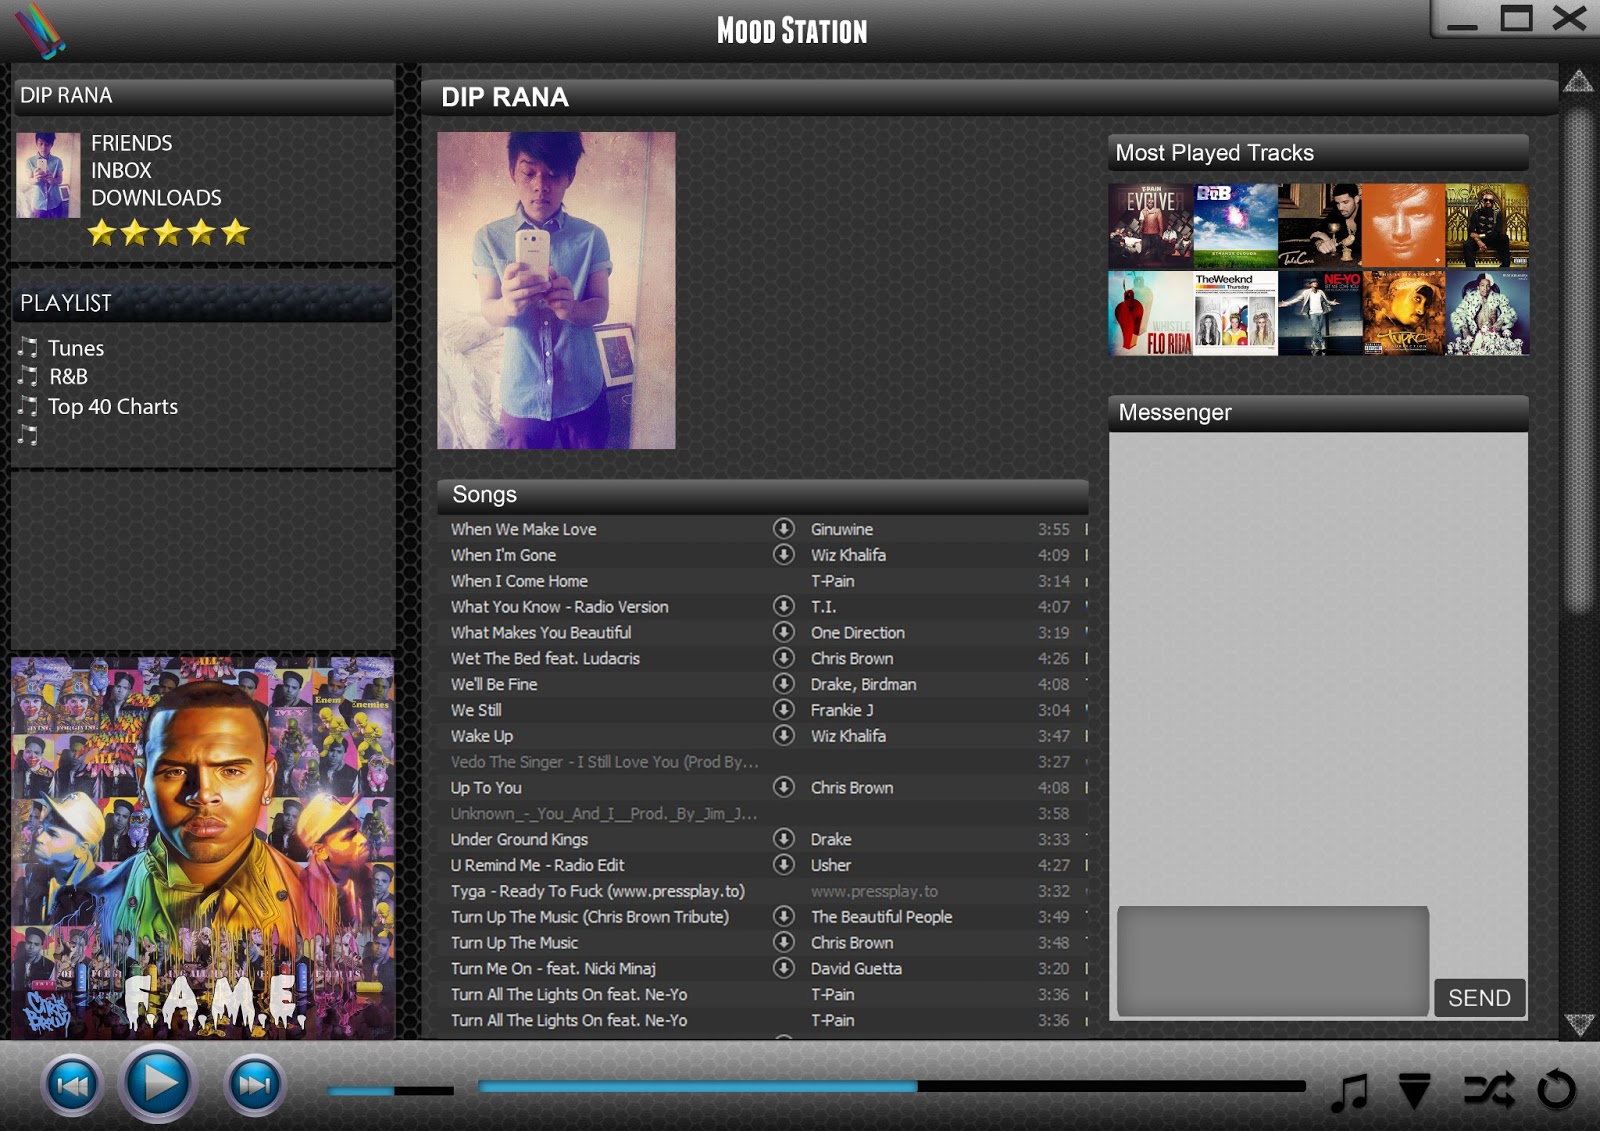Open the INBOX section
The height and width of the screenshot is (1131, 1600).
tap(120, 170)
